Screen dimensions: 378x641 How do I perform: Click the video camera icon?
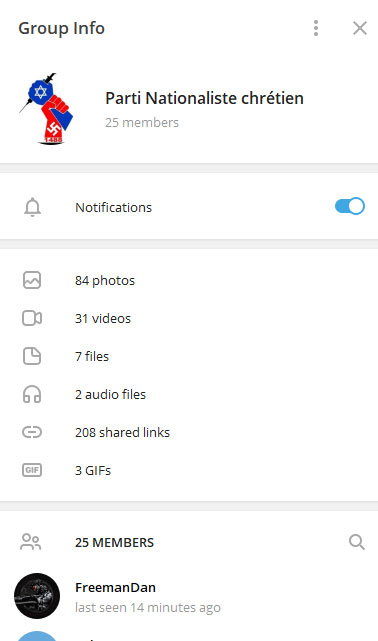click(x=32, y=318)
